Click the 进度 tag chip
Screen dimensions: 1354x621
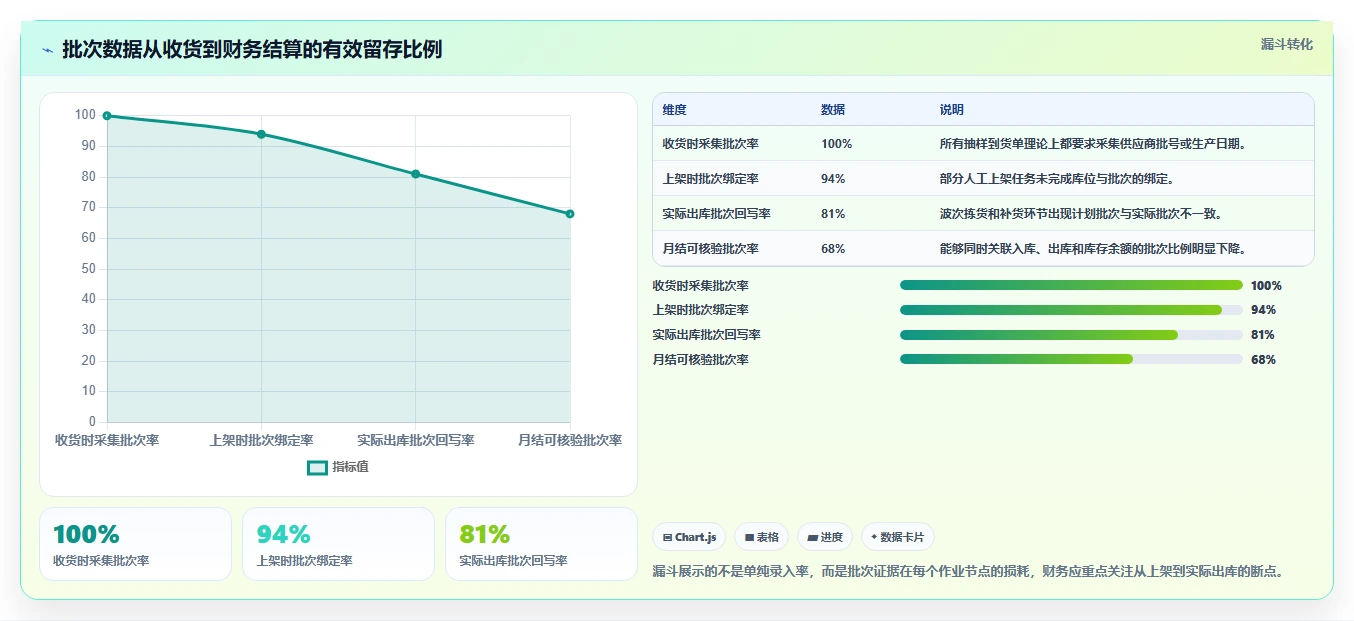pyautogui.click(x=825, y=537)
